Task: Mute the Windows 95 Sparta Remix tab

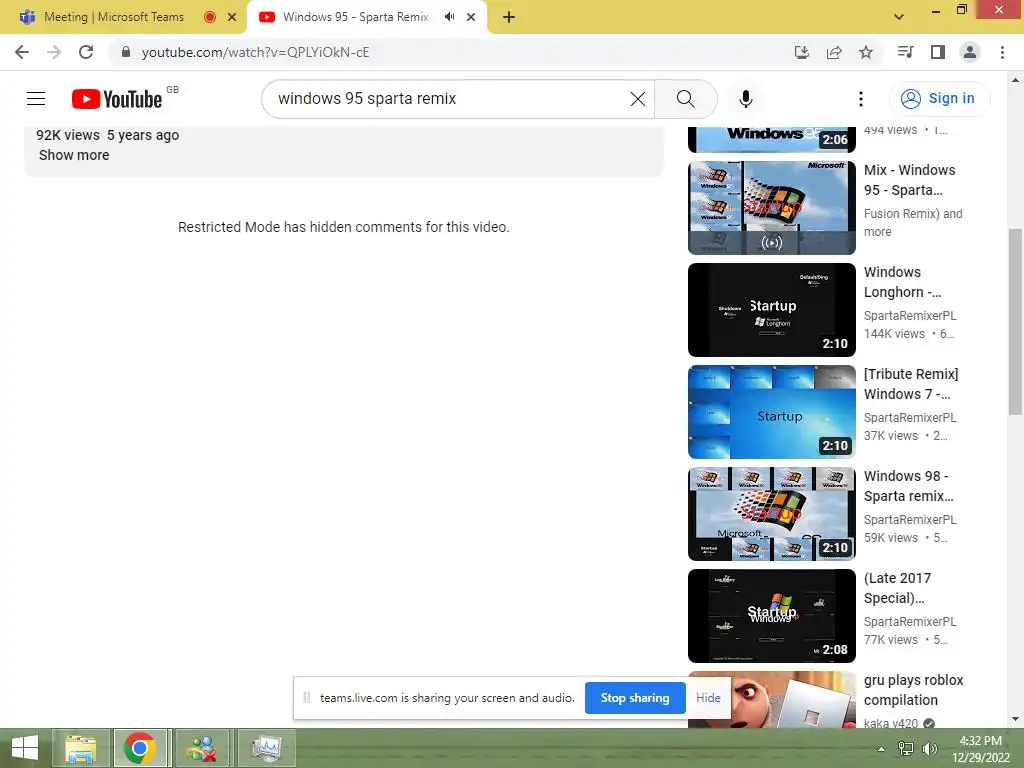Action: (449, 17)
